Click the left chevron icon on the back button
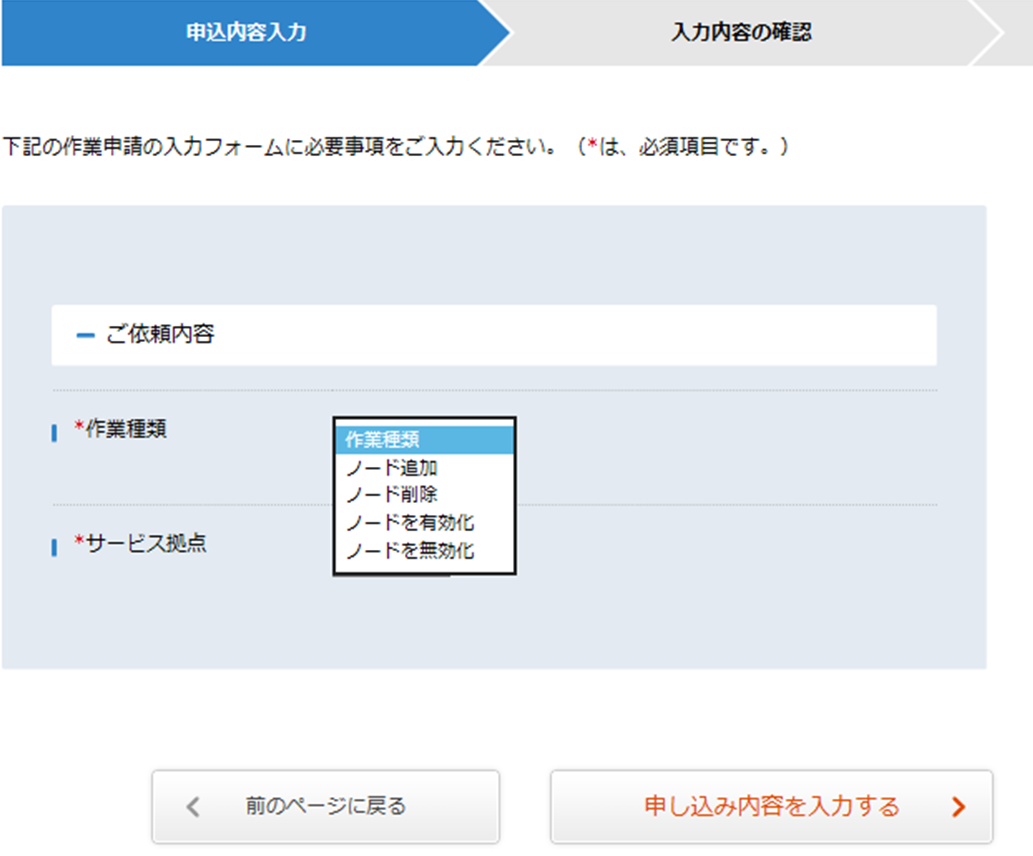 click(x=193, y=807)
